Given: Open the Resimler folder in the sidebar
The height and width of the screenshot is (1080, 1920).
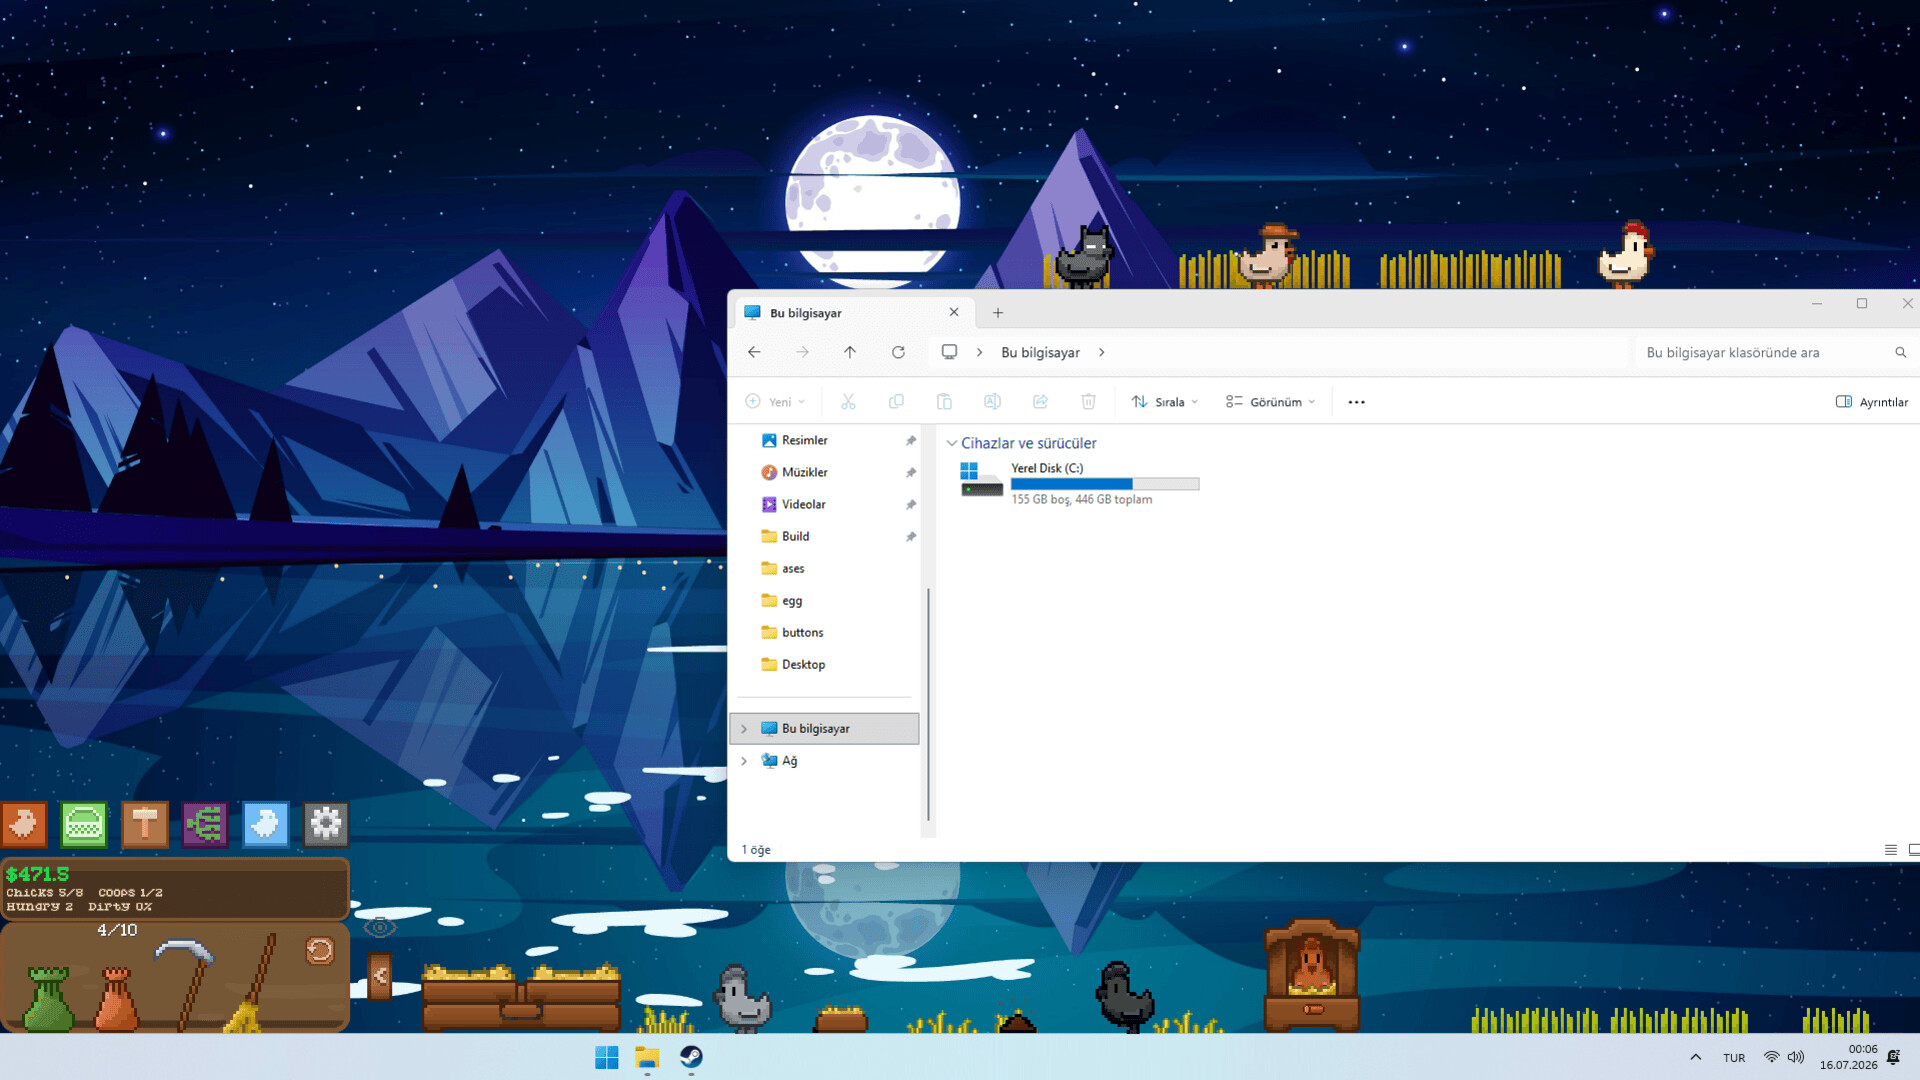Looking at the screenshot, I should point(826,440).
